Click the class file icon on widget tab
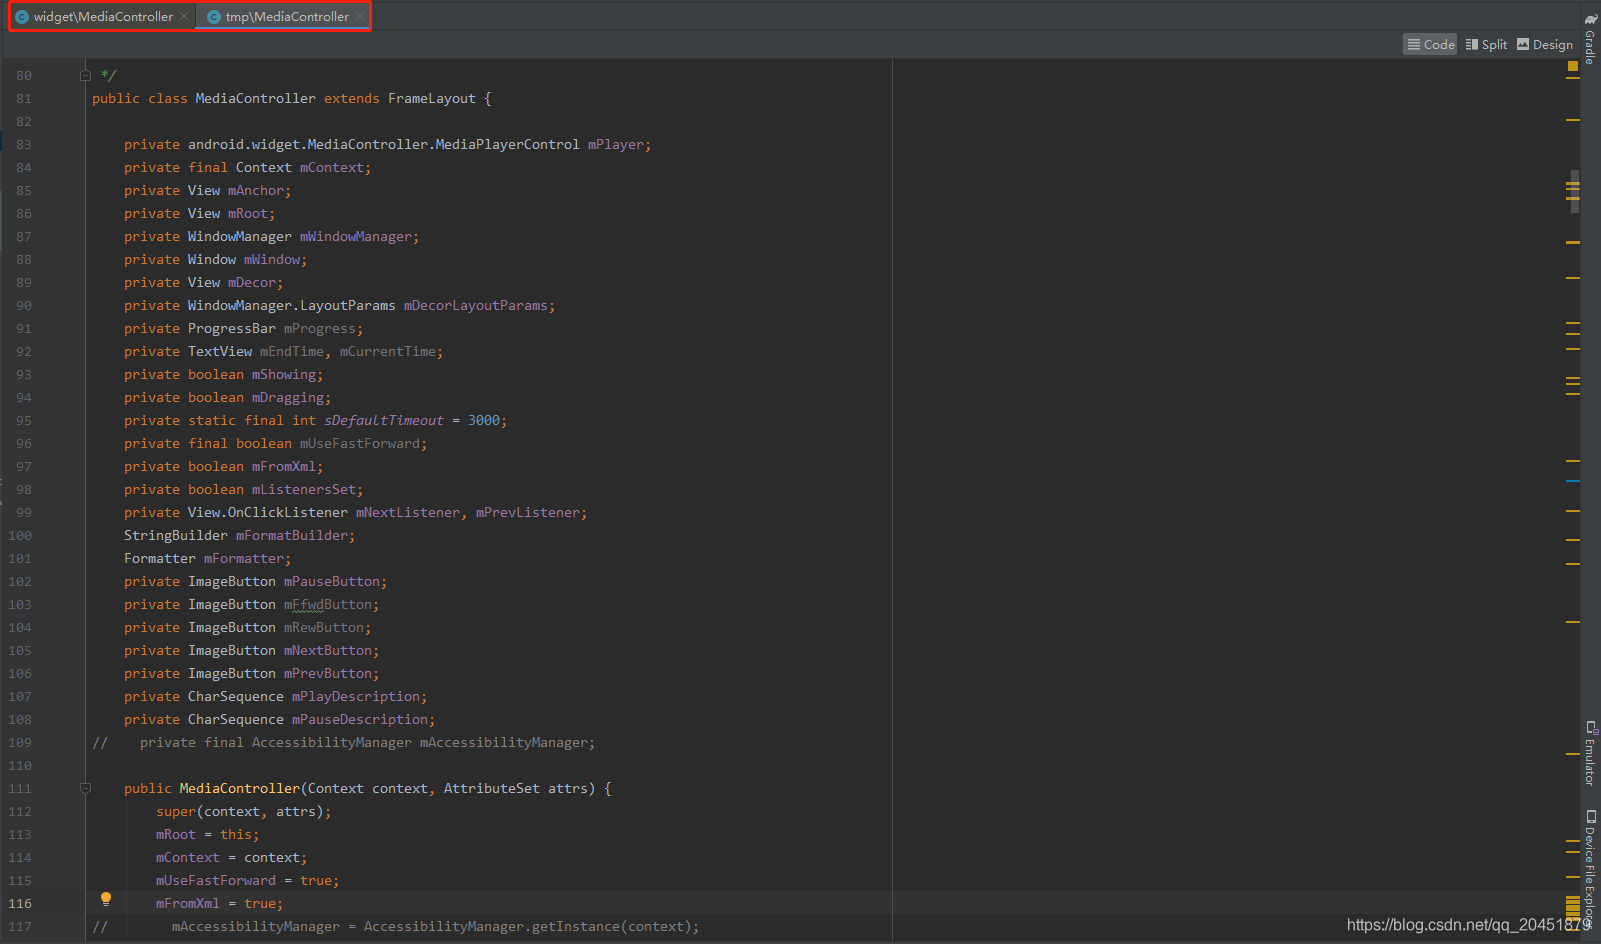 pos(22,17)
